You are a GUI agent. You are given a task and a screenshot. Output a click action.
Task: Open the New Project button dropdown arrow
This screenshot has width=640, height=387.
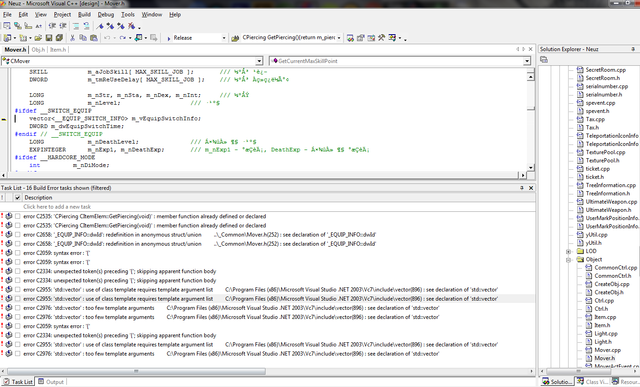(15, 38)
